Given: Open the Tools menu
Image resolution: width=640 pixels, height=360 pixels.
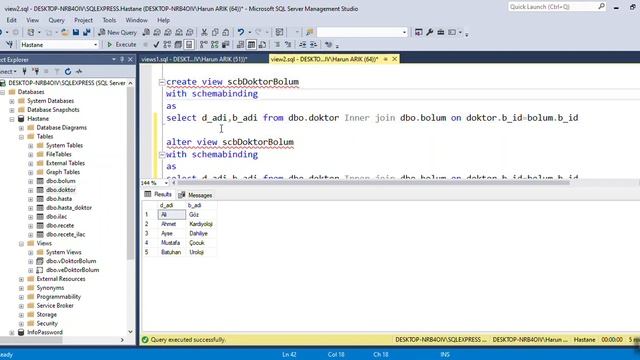Looking at the screenshot, I should click(x=109, y=20).
